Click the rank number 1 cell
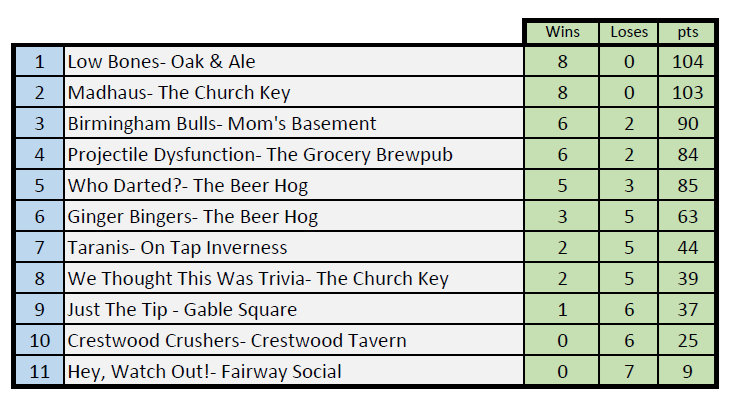The image size is (733, 405). click(x=40, y=62)
